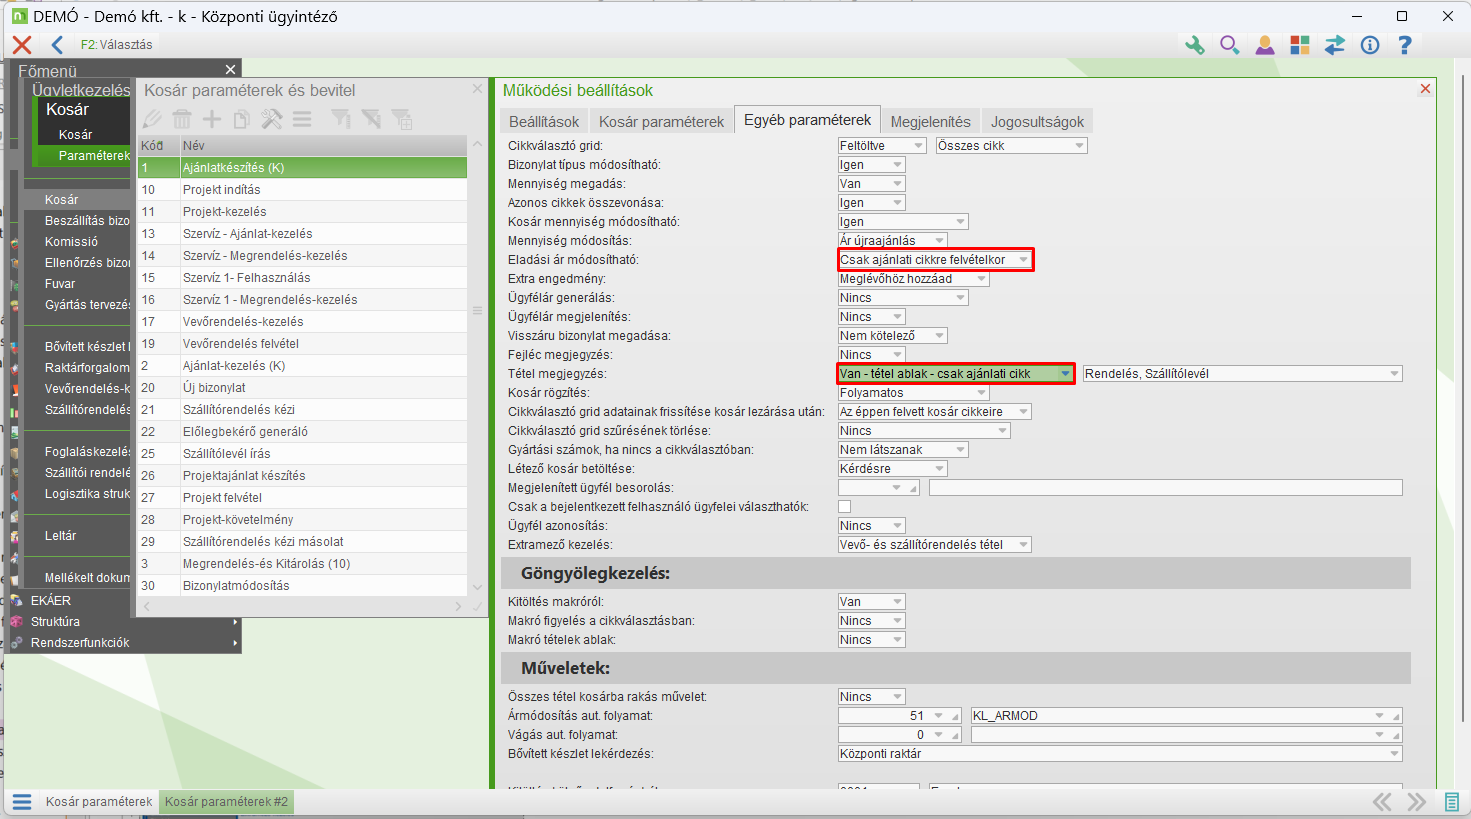Select the 'Szállítólevél írás' row
The image size is (1471, 819).
tap(302, 454)
